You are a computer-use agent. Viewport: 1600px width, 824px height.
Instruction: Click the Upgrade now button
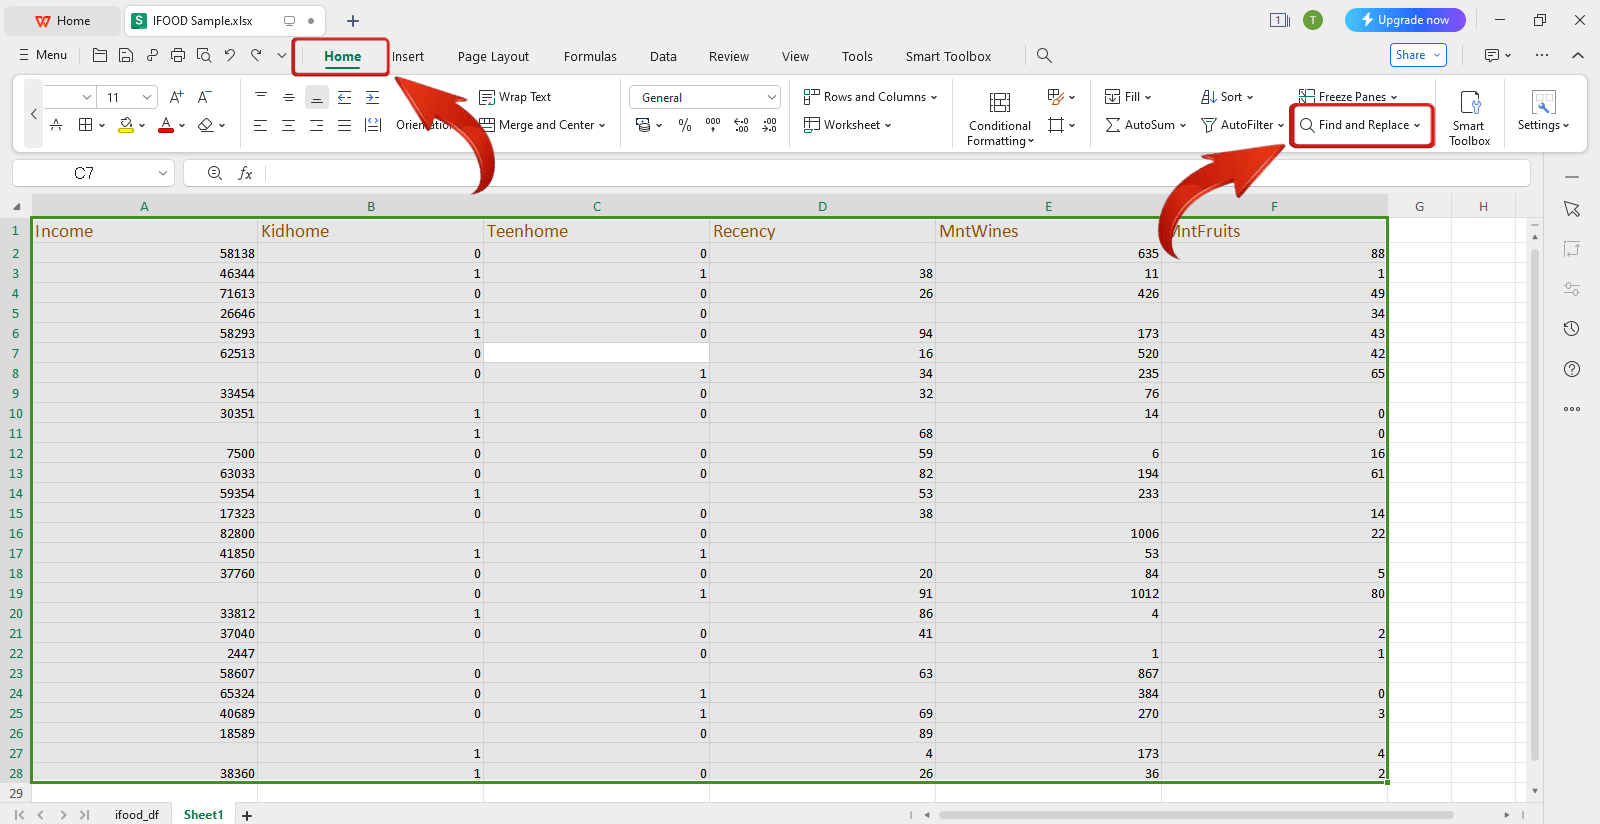click(1405, 20)
